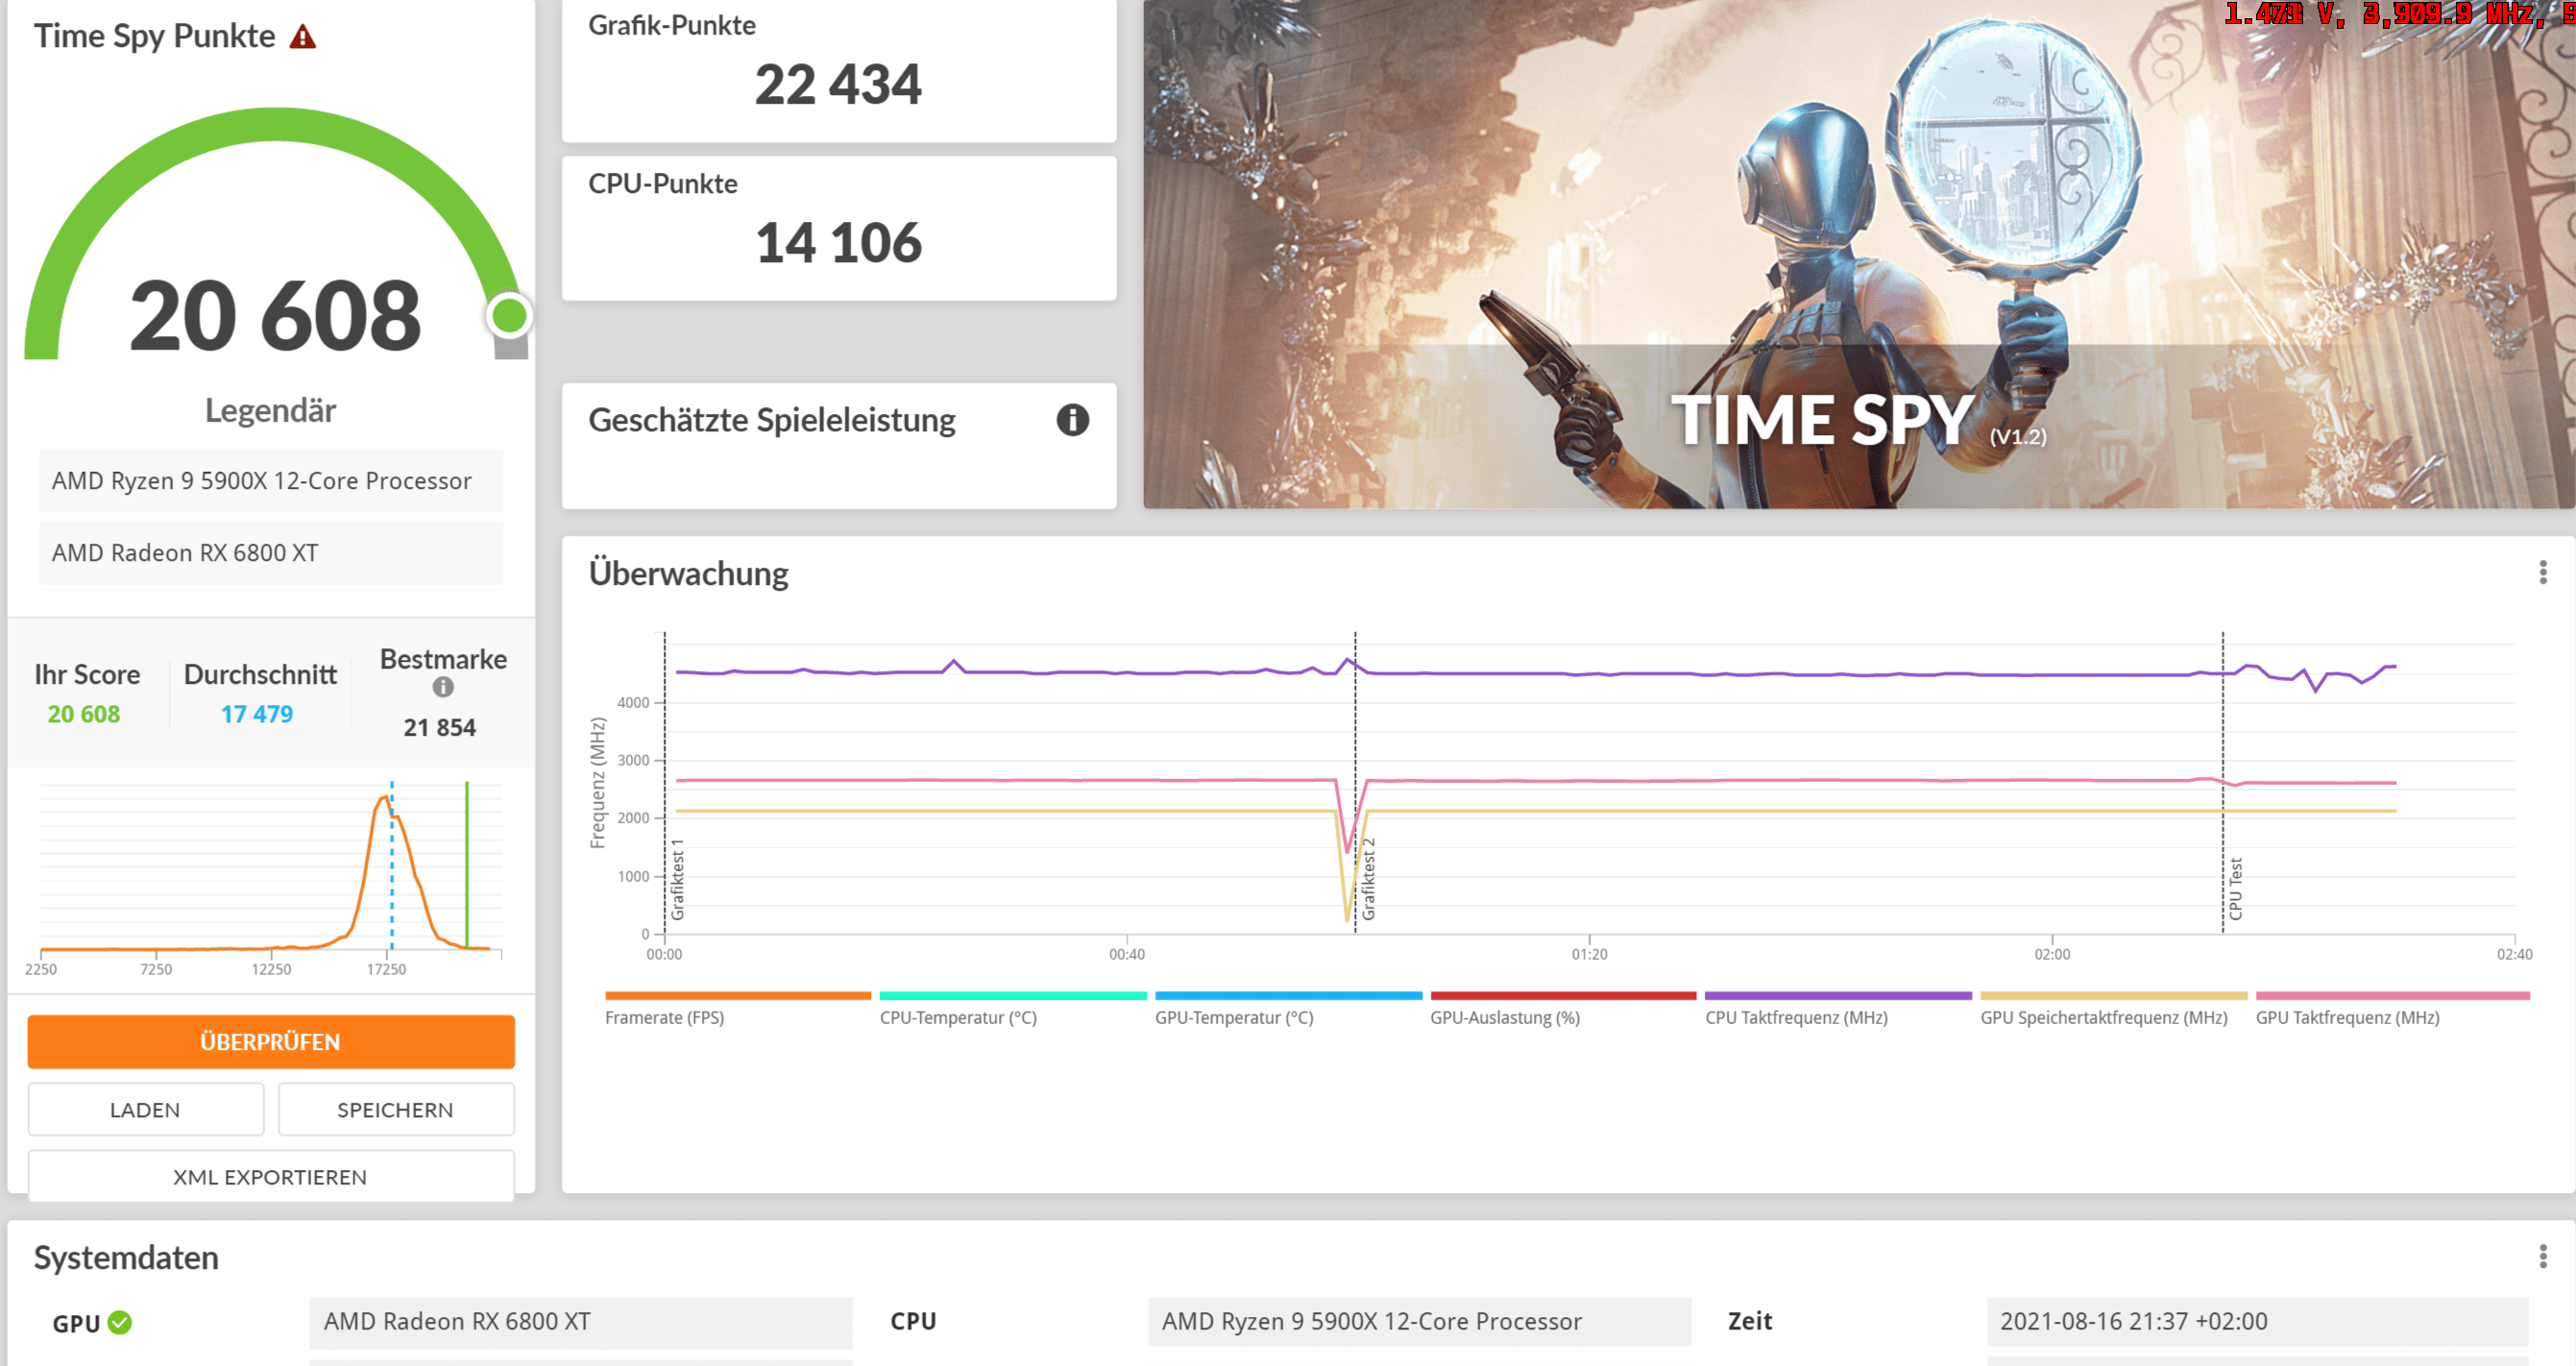Toggle the CPU Taktfrequenz legend entry
Screen dimensions: 2576x1366
click(1796, 1017)
